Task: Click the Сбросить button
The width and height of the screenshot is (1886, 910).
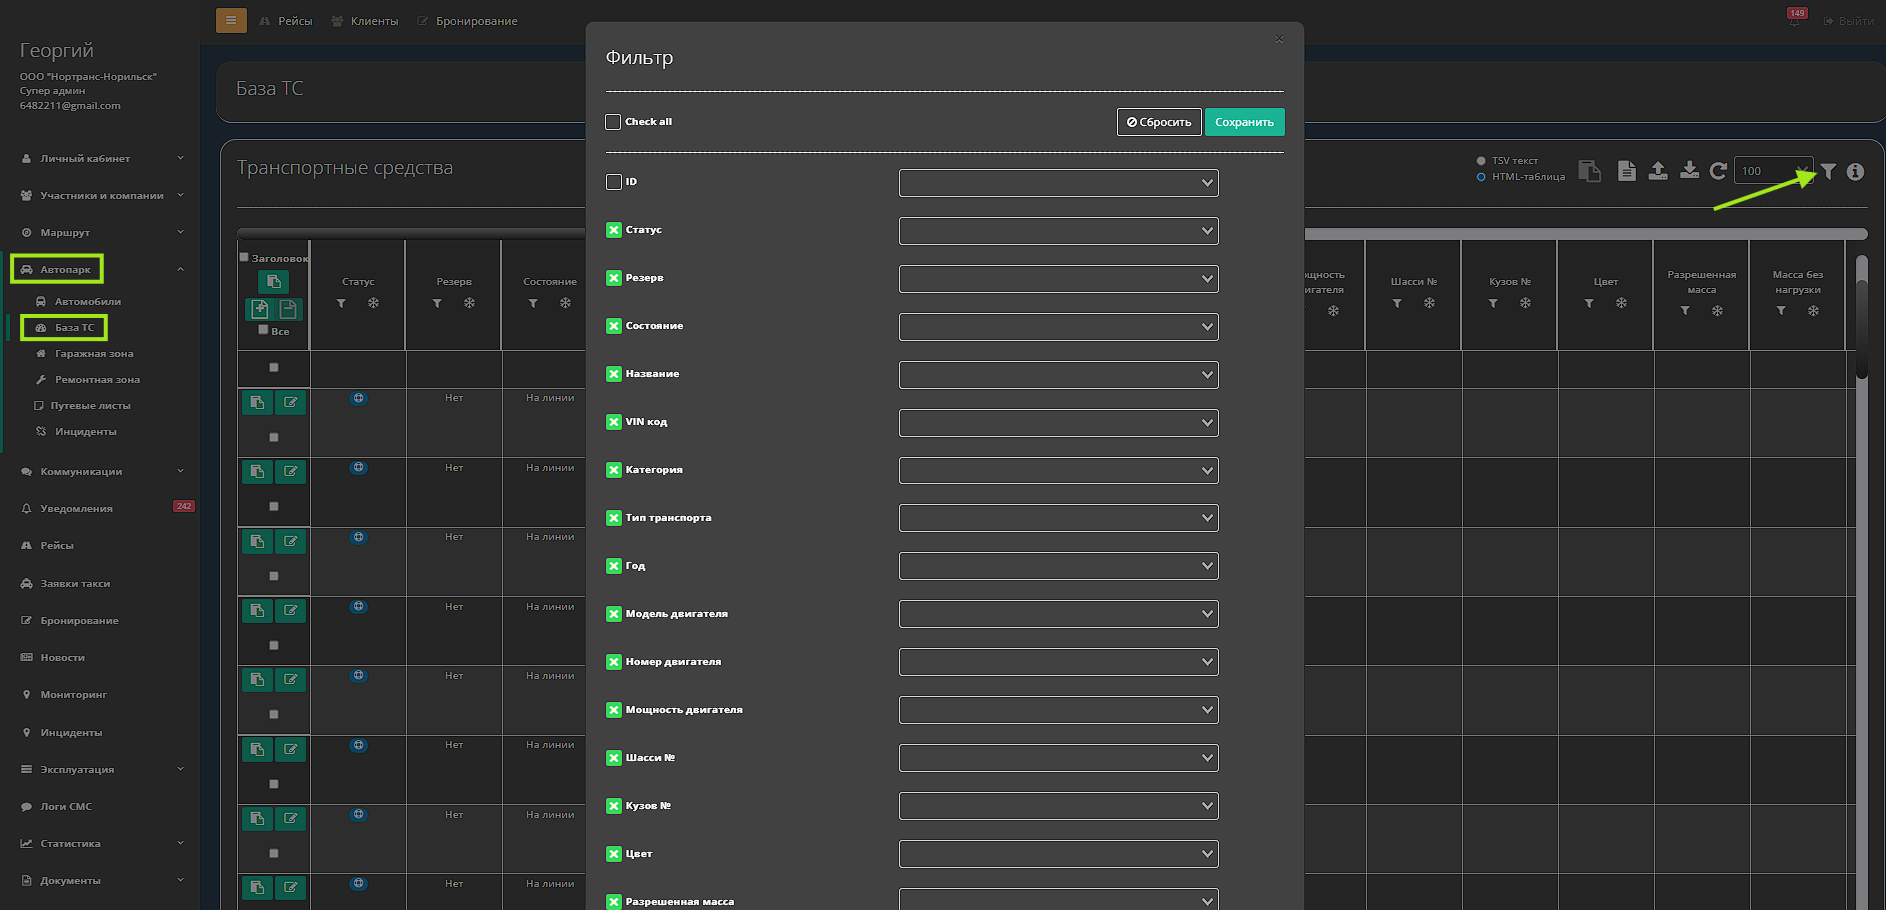Action: point(1159,122)
